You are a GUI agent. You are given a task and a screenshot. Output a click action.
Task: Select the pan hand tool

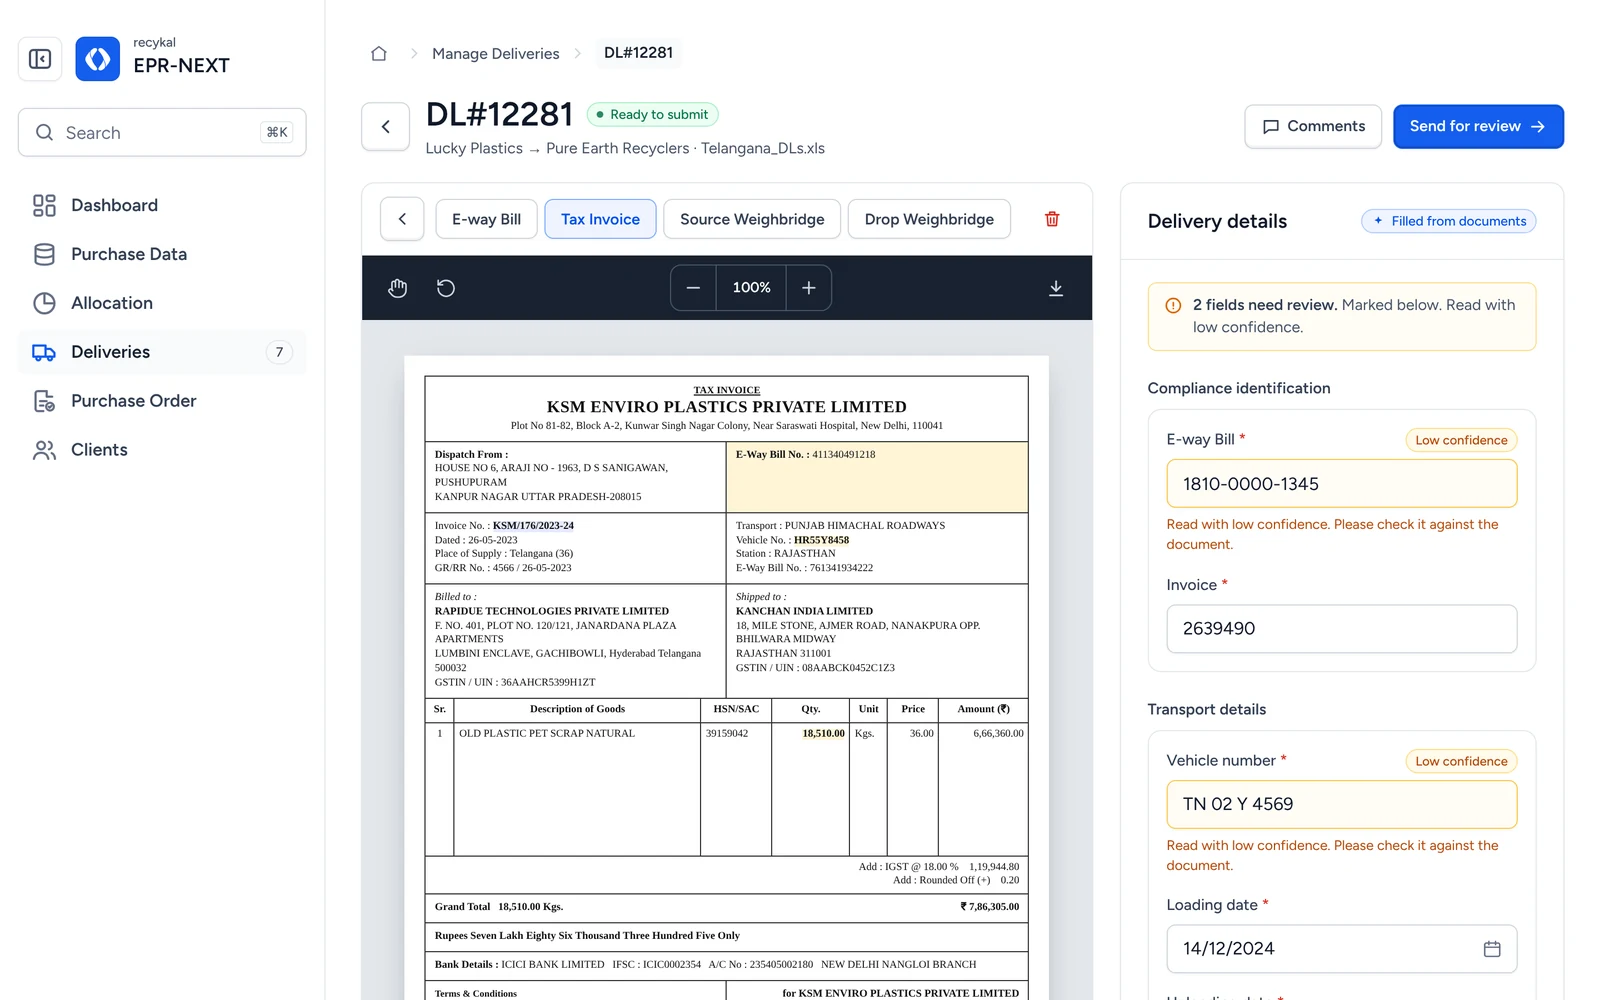tap(398, 288)
